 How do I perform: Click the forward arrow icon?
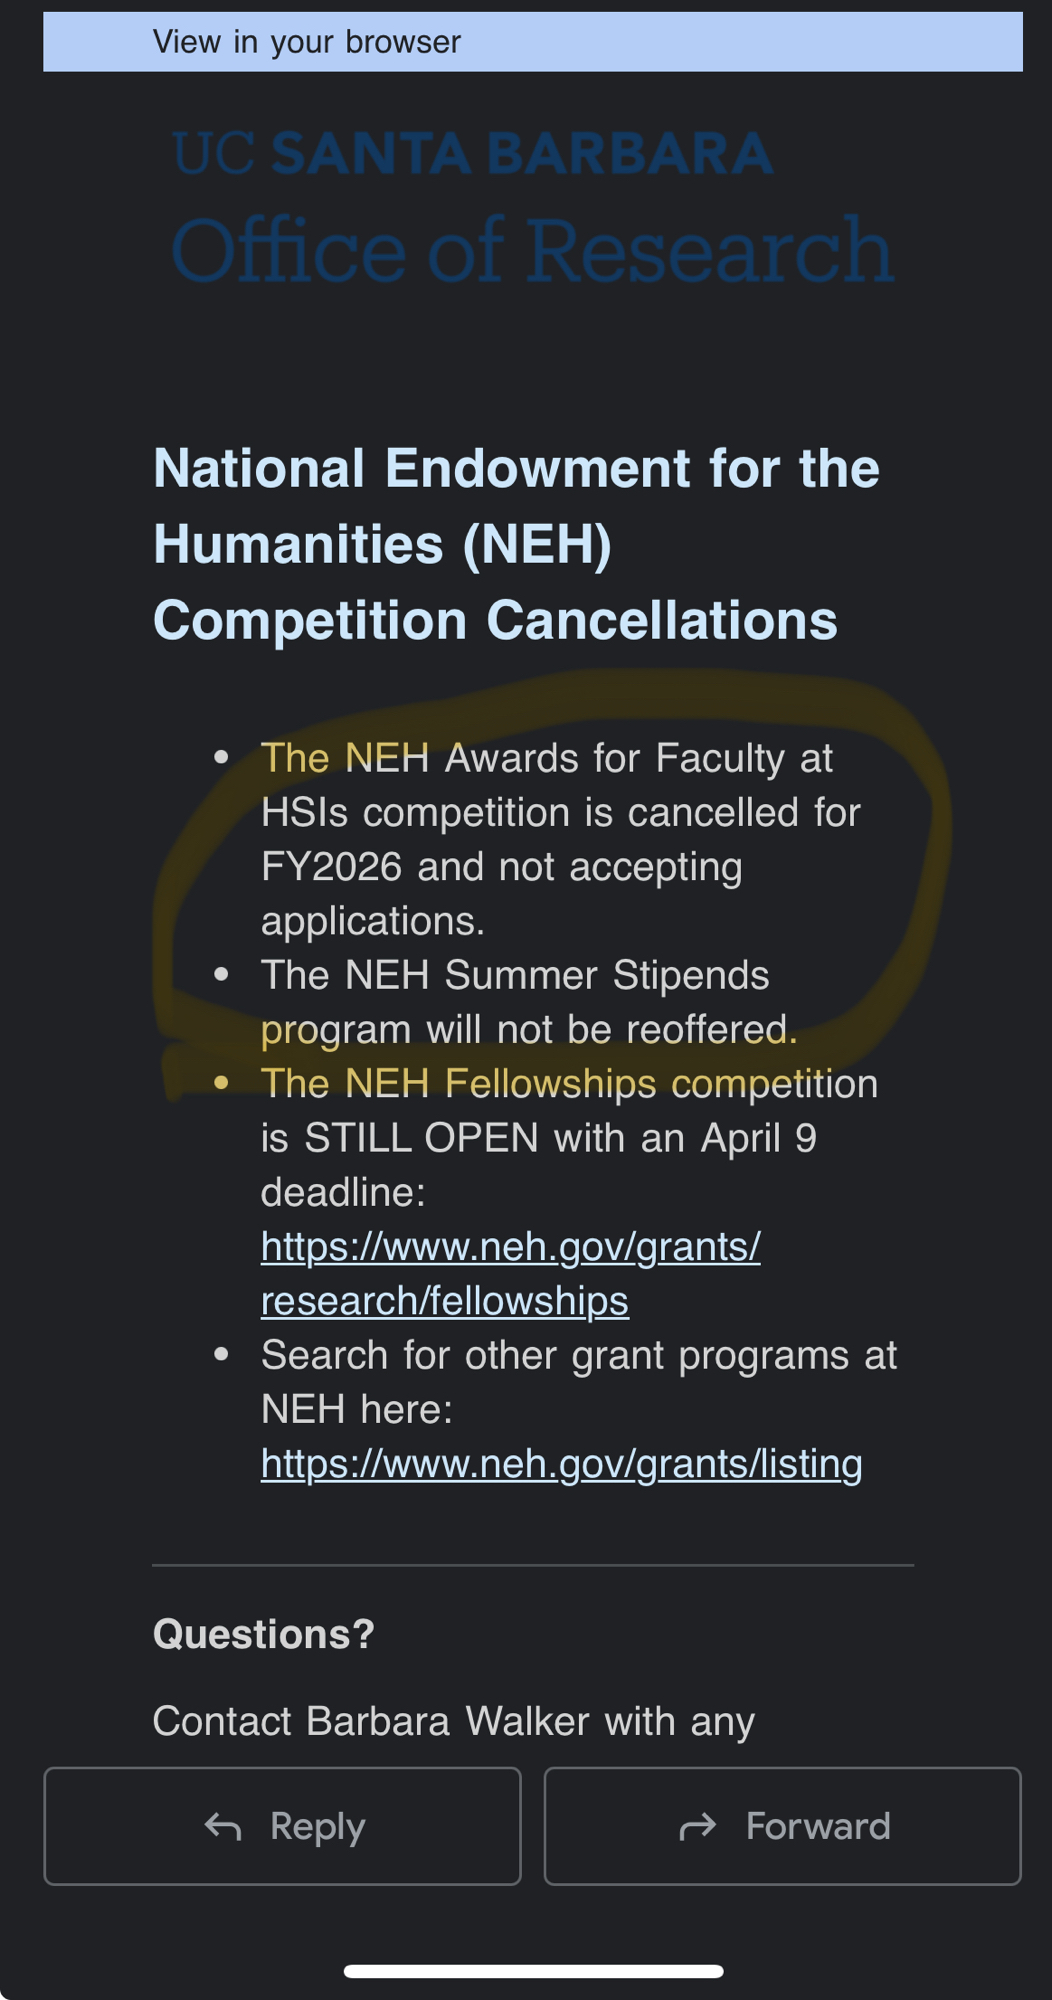[x=698, y=1827]
